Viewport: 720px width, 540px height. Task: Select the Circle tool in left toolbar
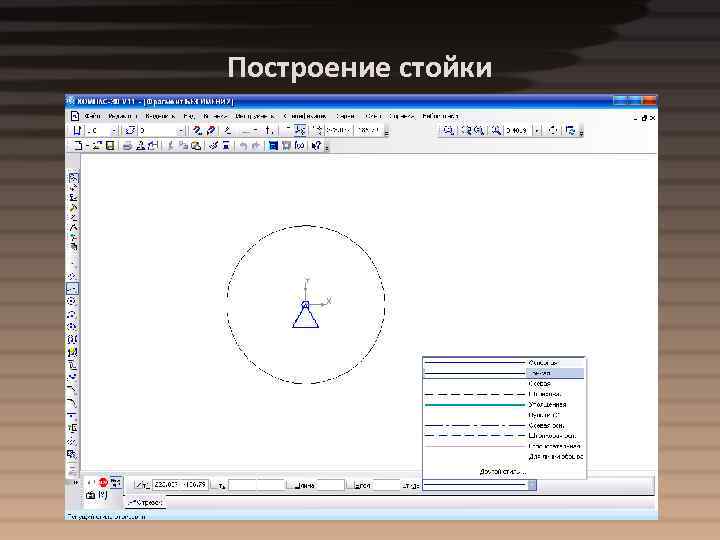(x=72, y=302)
